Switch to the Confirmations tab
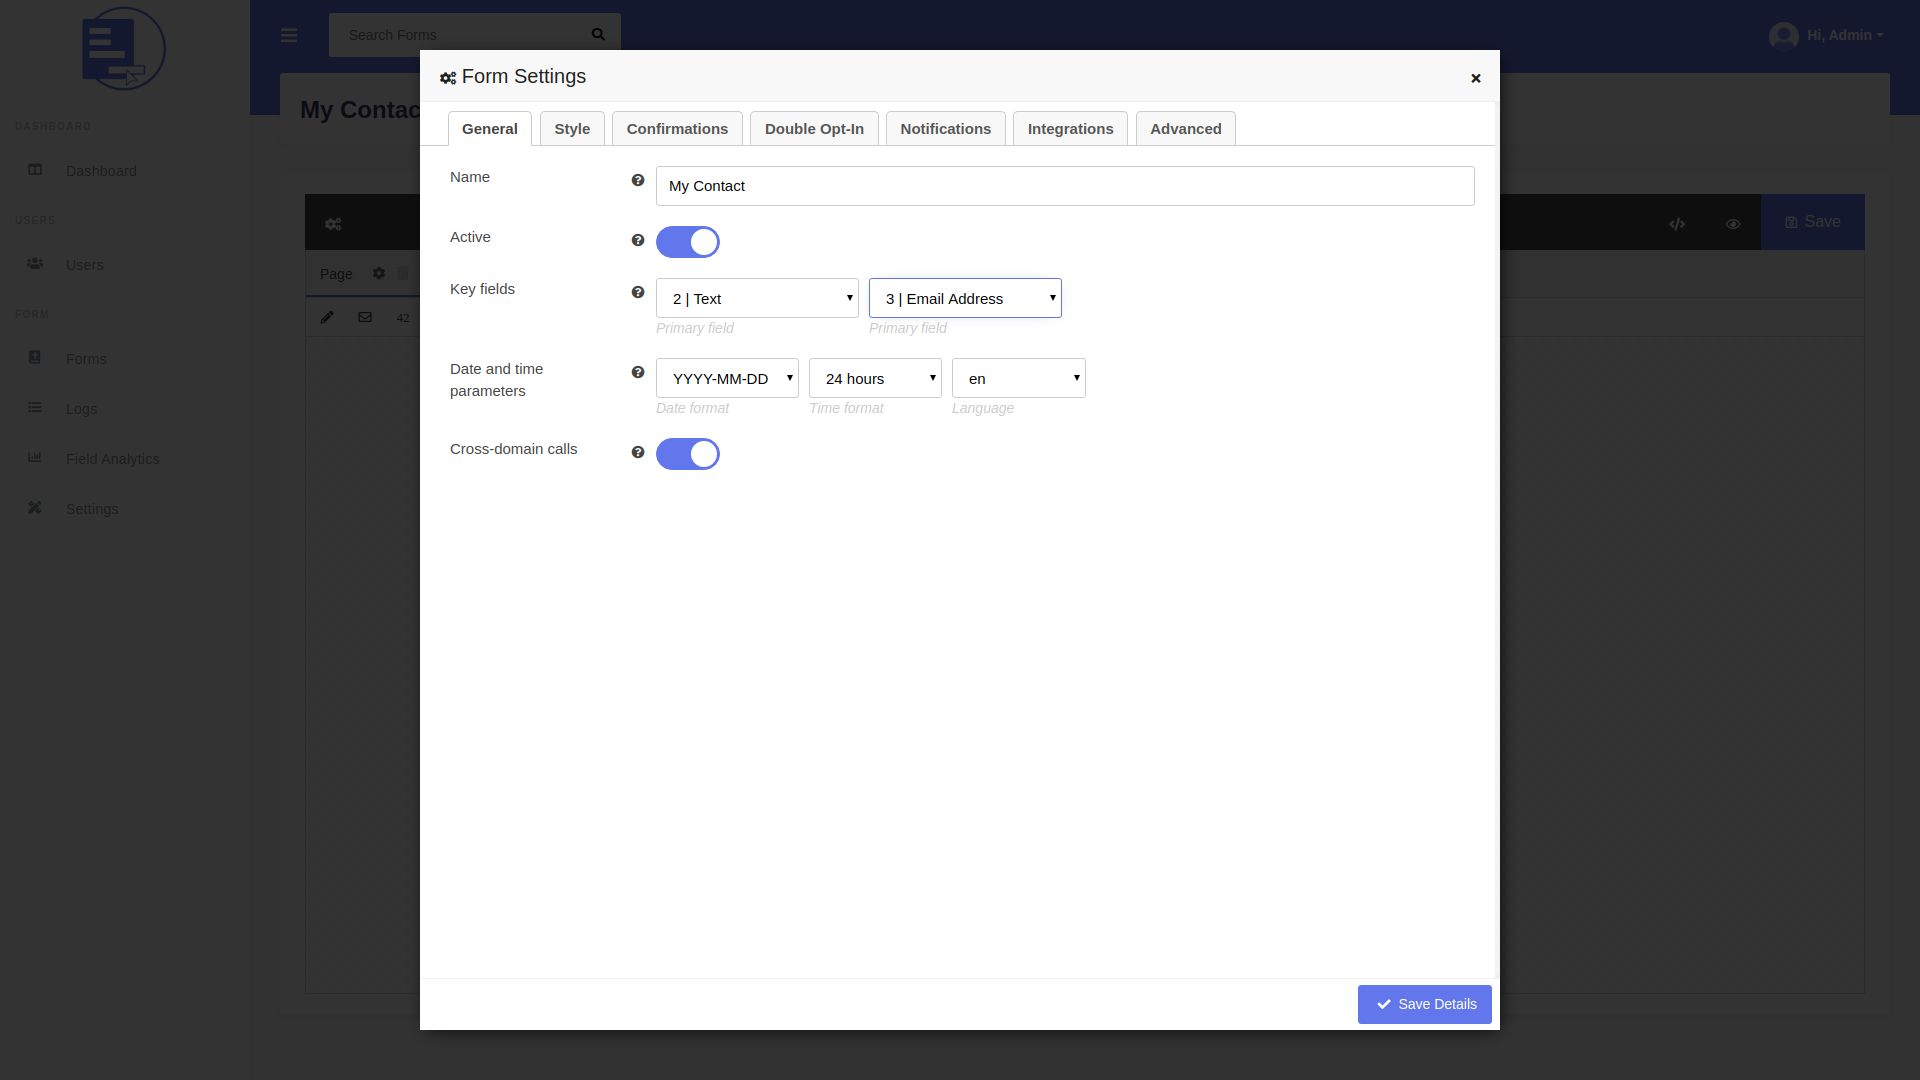This screenshot has width=1920, height=1080. point(677,129)
